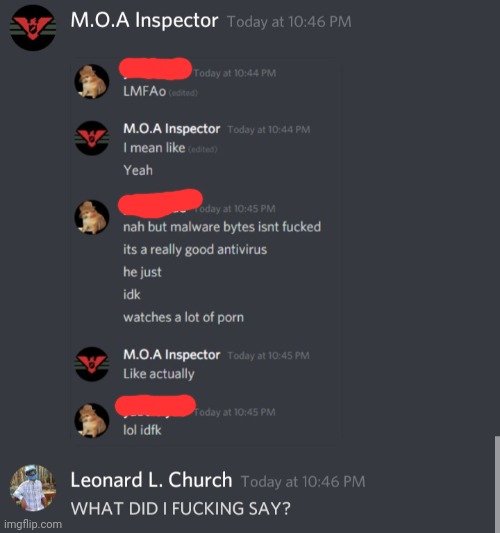Screen dimensions: 500x533
Task: Click the redacted username above LMFAo
Action: [x=155, y=69]
